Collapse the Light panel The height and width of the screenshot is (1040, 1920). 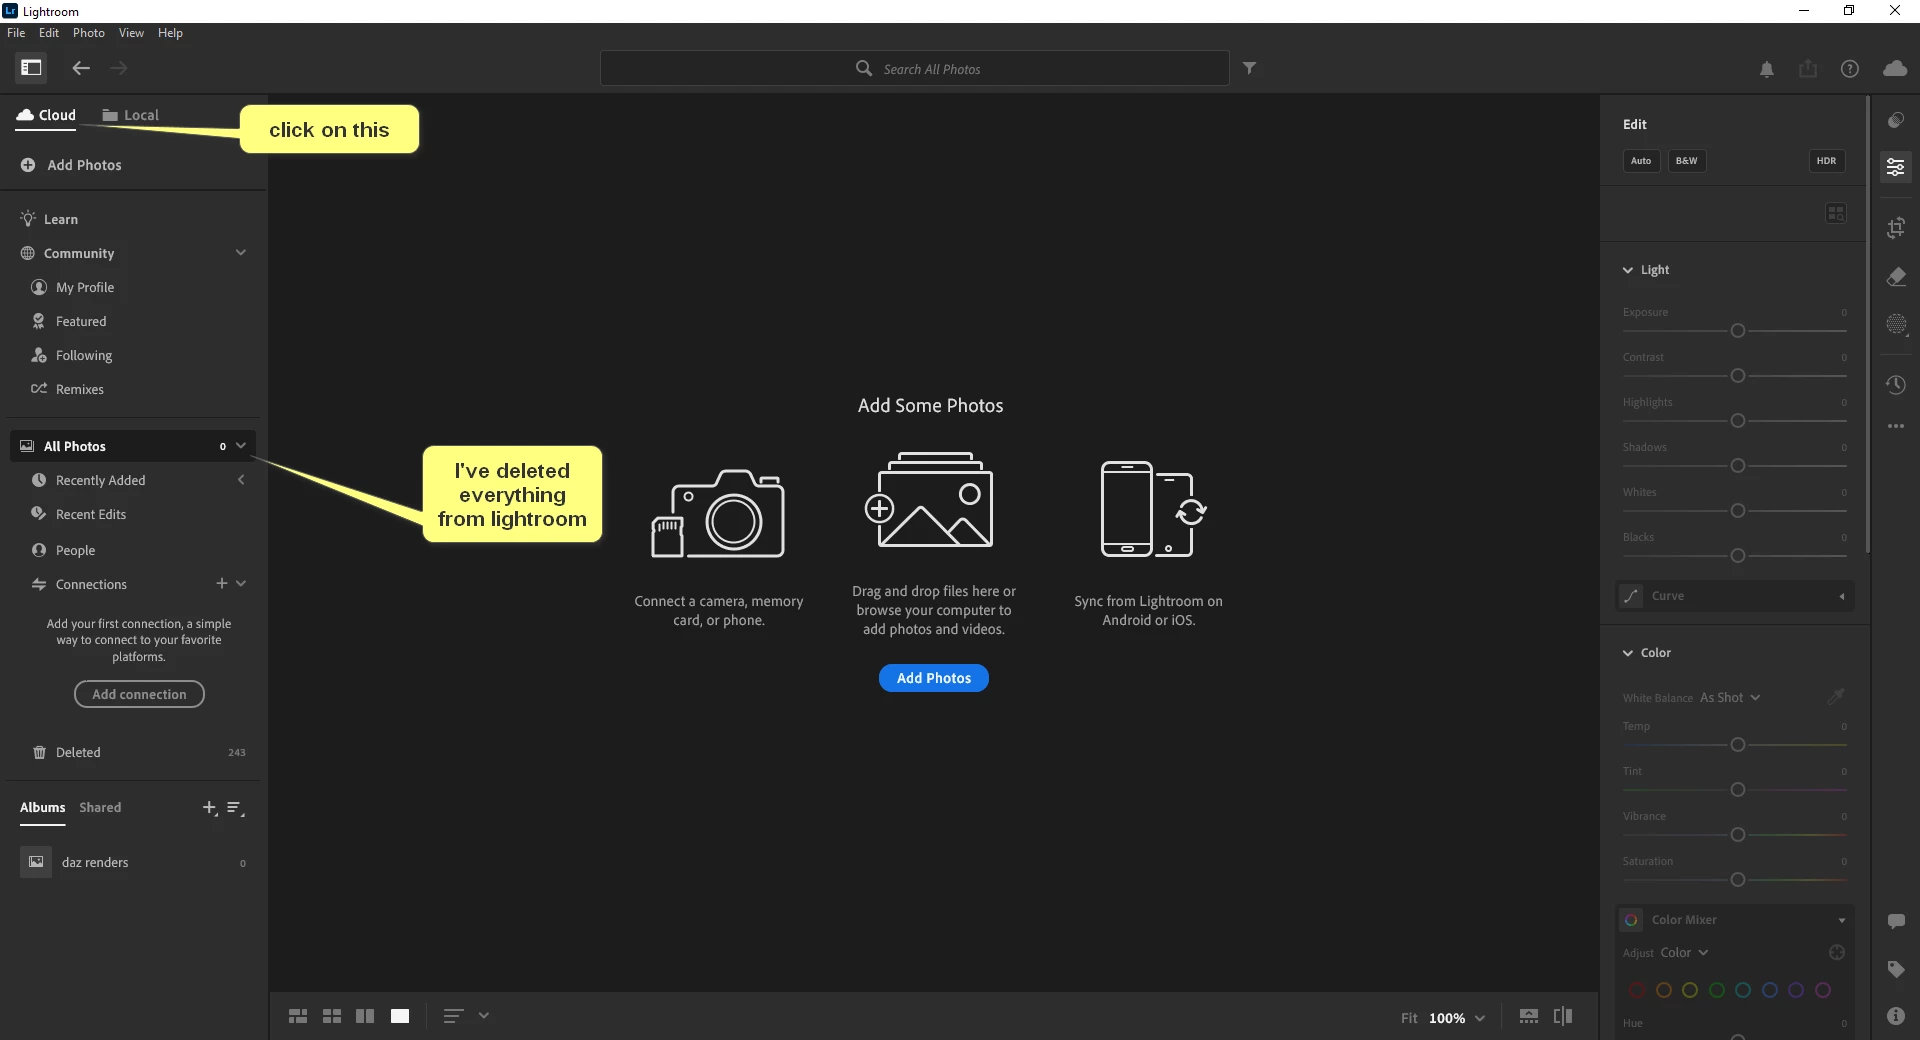coord(1628,270)
